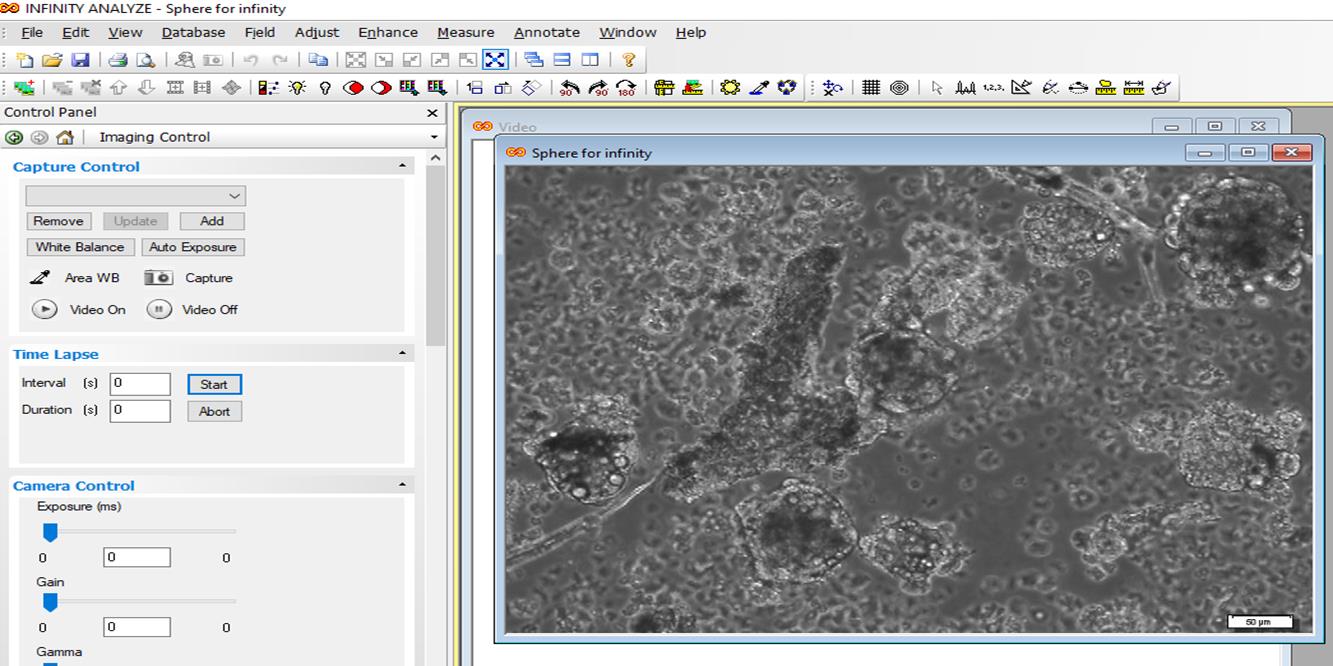
Task: Click the Exposure slider handle
Action: (x=49, y=531)
